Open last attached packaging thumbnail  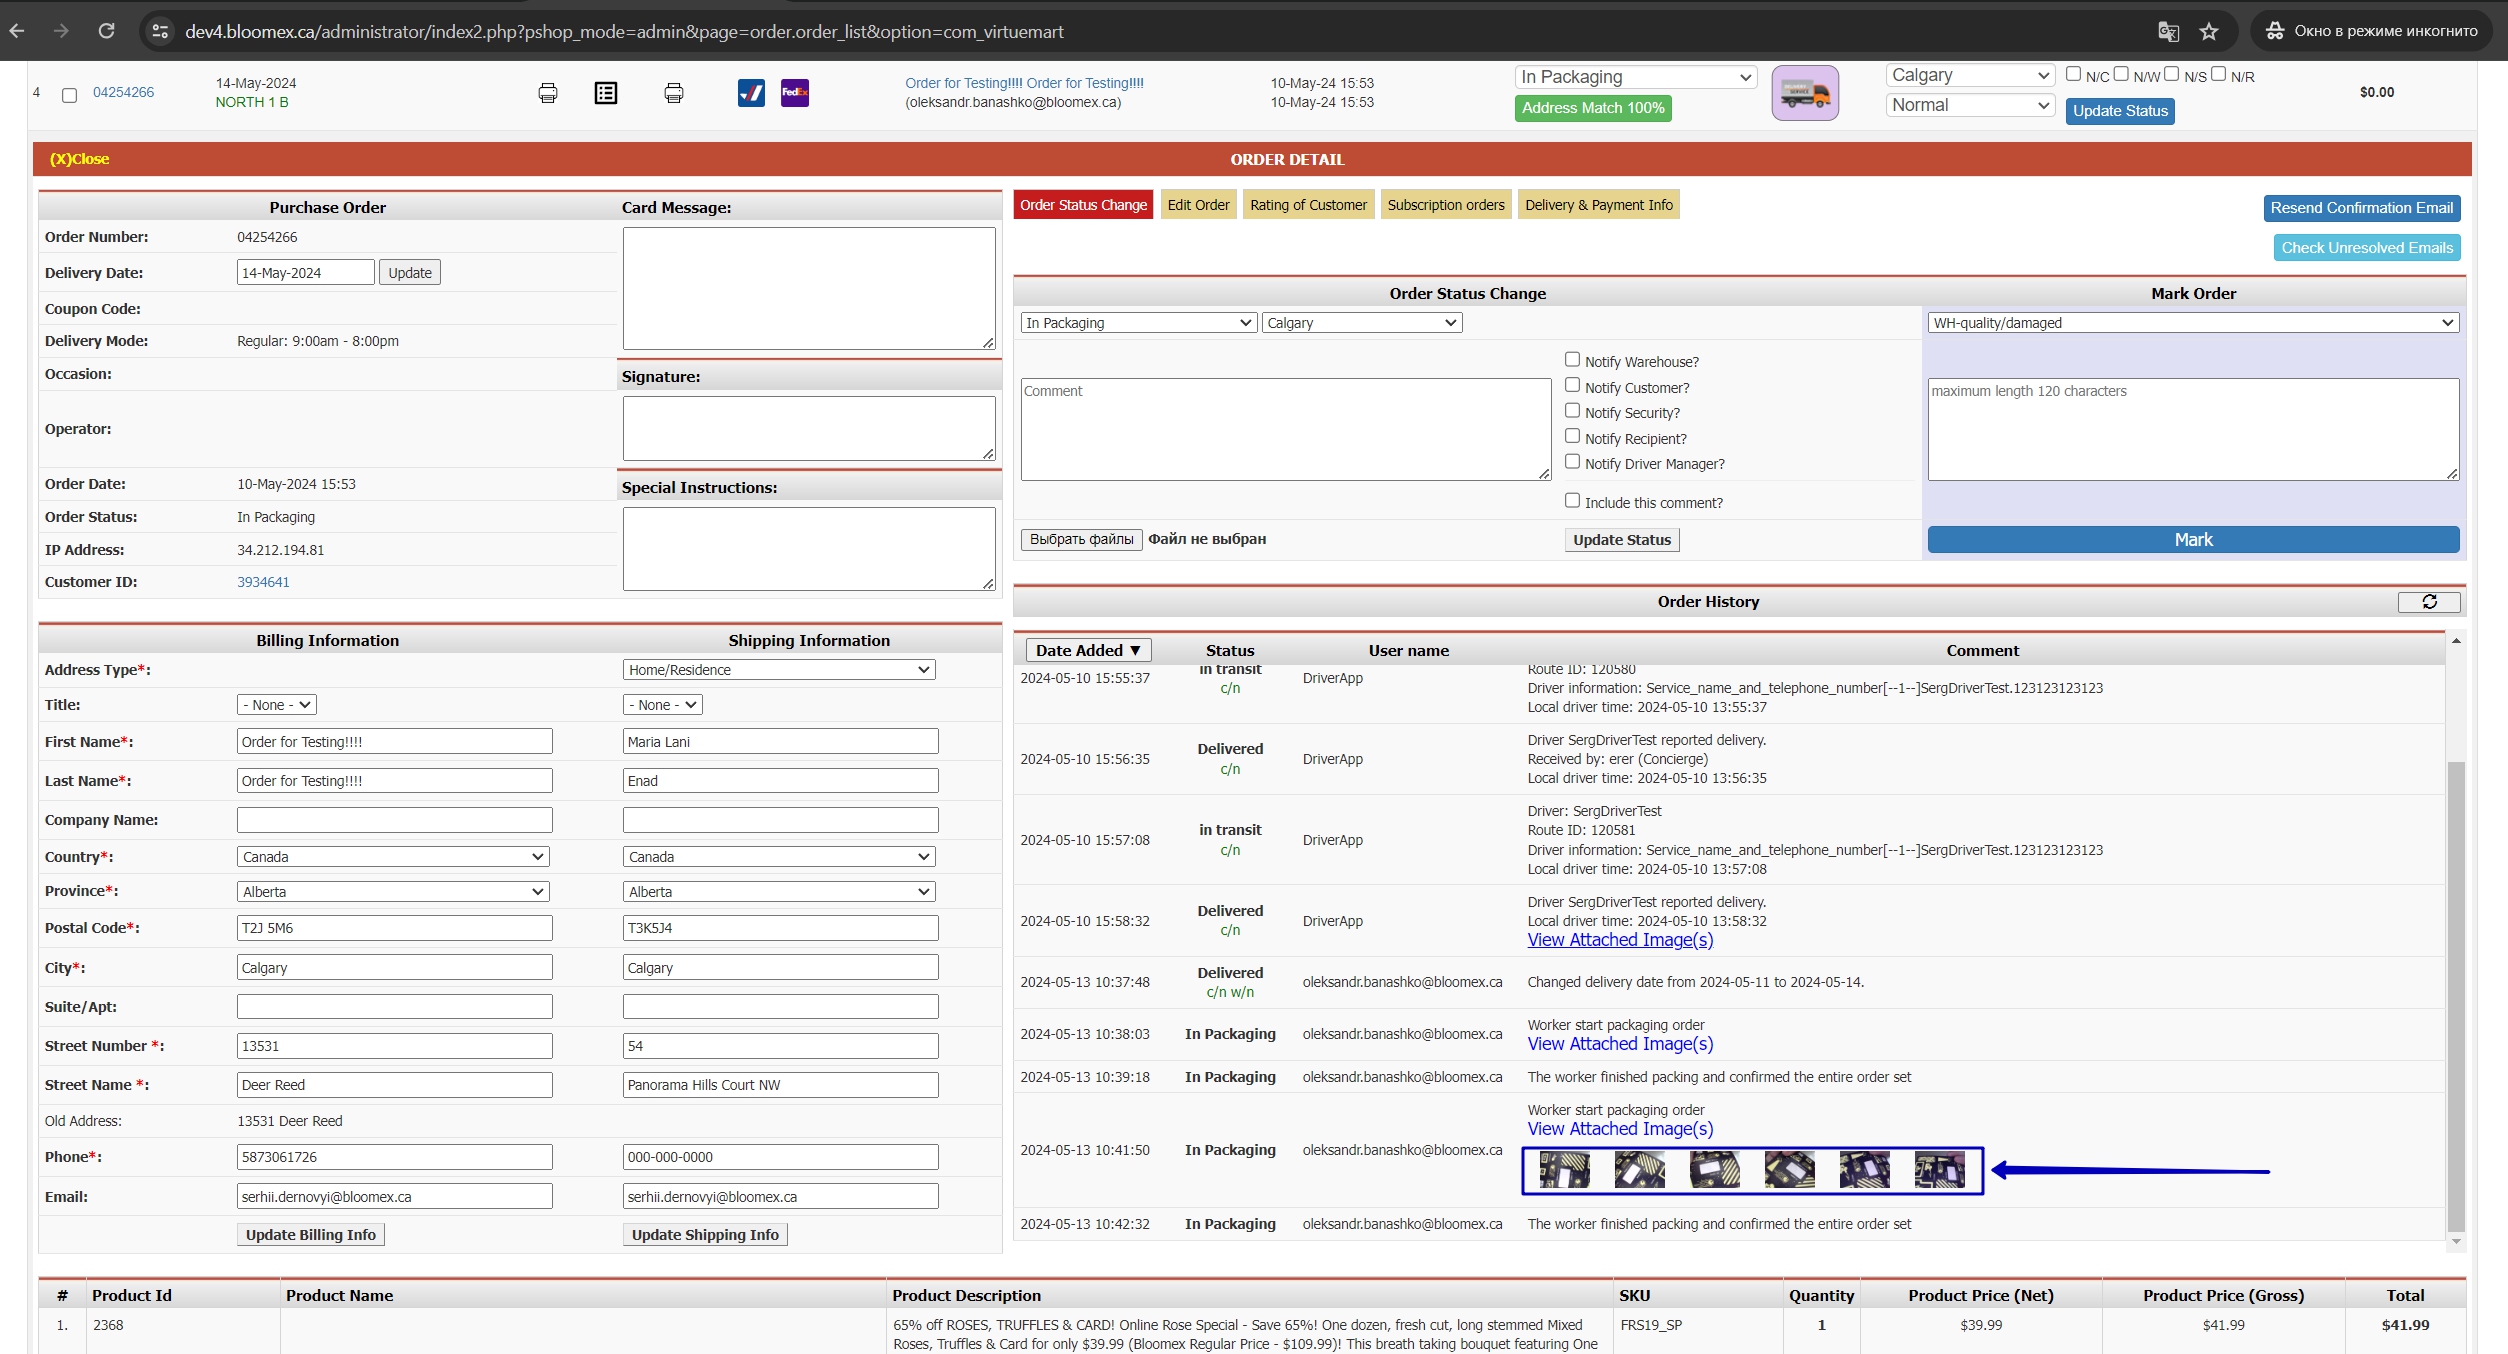(x=1939, y=1169)
